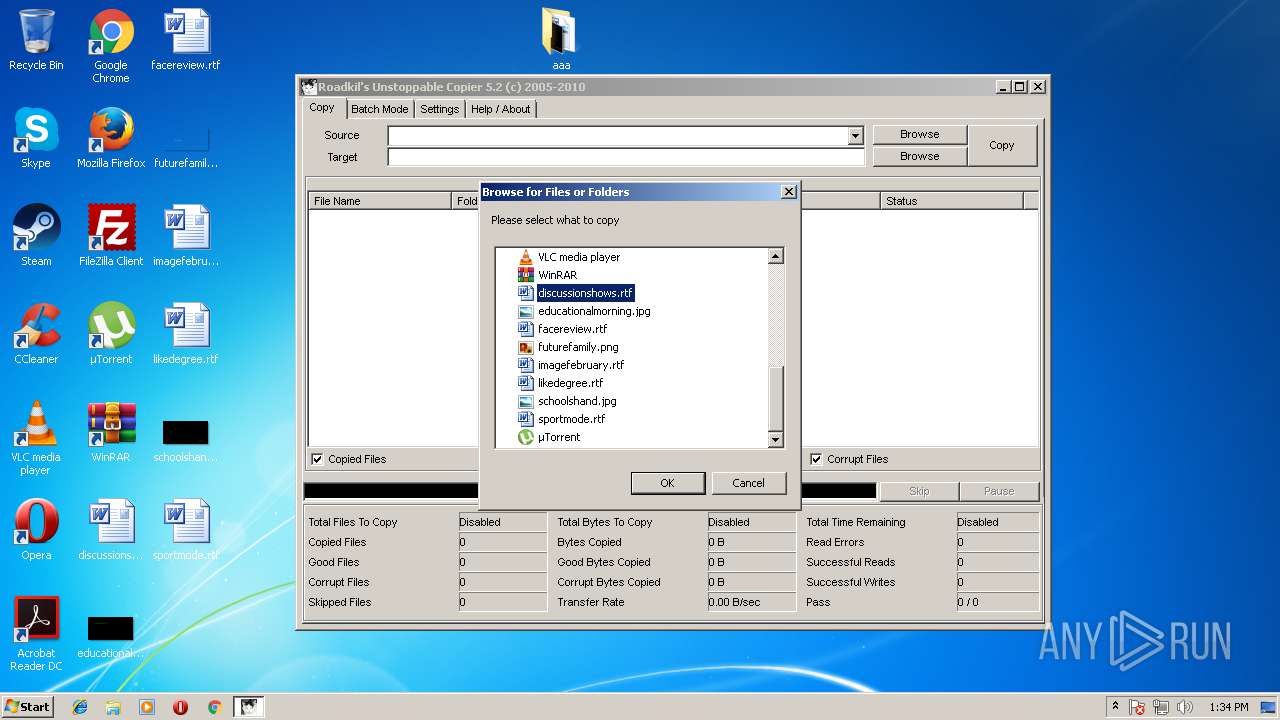Viewport: 1280px width, 720px height.
Task: Open WinRAR desktop shortcut
Action: pyautogui.click(x=111, y=432)
